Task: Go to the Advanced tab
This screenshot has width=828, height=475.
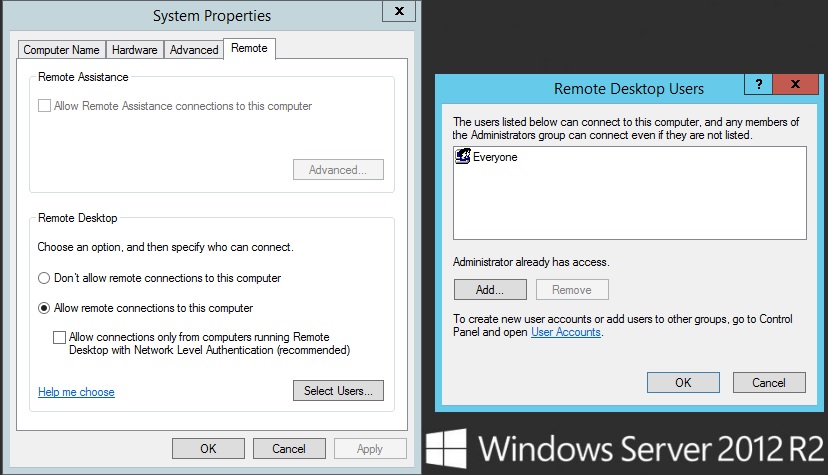Action: tap(194, 50)
